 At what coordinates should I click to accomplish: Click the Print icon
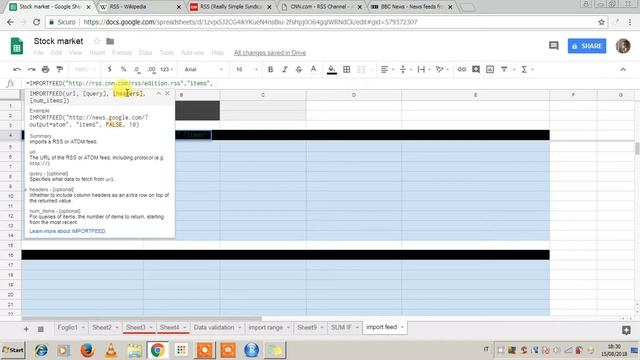(45, 69)
